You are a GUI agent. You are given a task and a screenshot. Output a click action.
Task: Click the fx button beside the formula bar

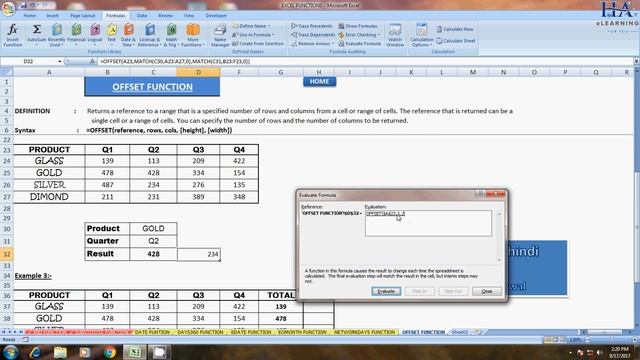click(x=92, y=61)
